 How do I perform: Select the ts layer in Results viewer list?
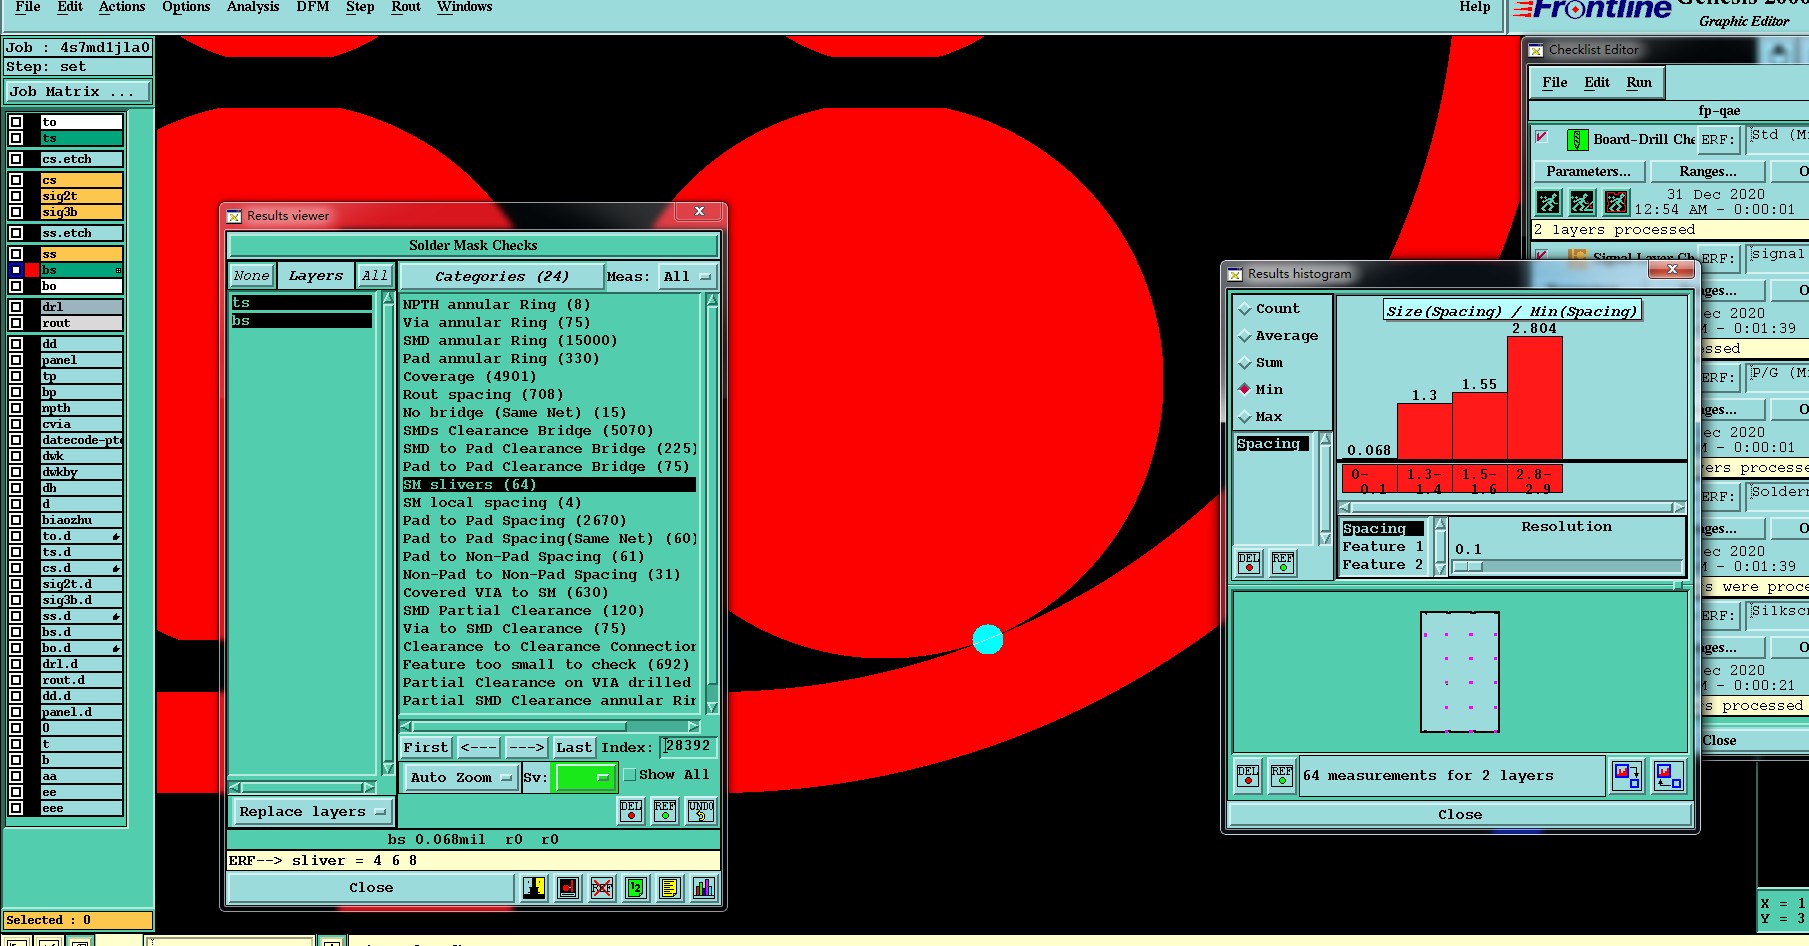(301, 303)
